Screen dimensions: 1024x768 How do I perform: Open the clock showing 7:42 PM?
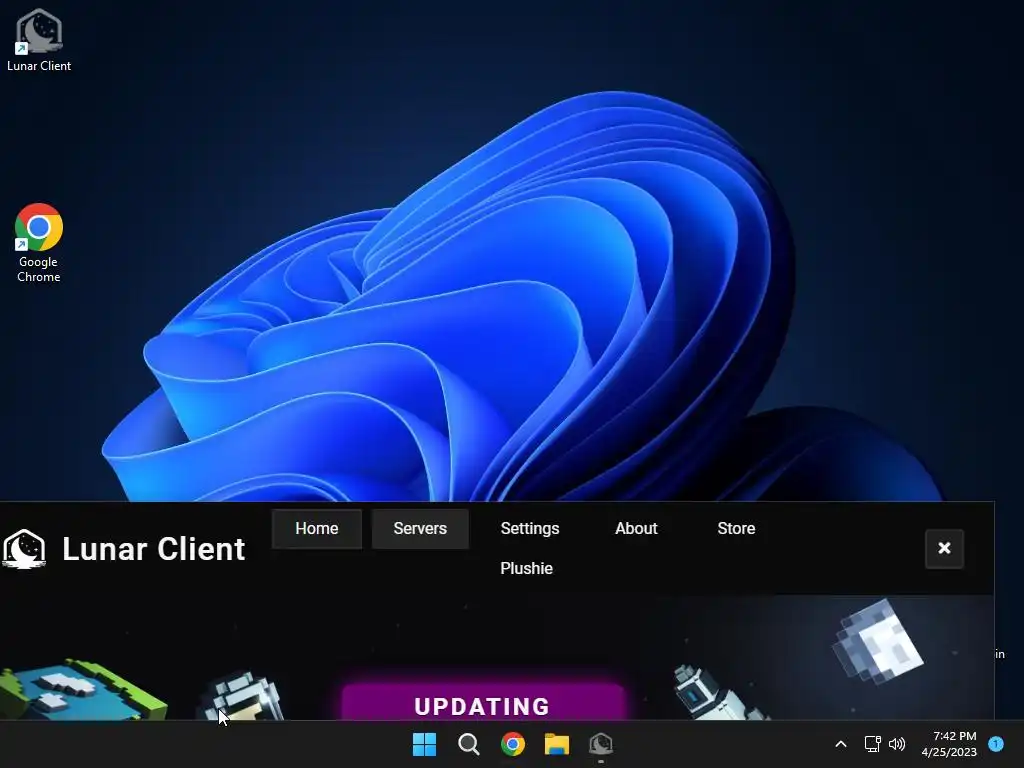tap(949, 744)
